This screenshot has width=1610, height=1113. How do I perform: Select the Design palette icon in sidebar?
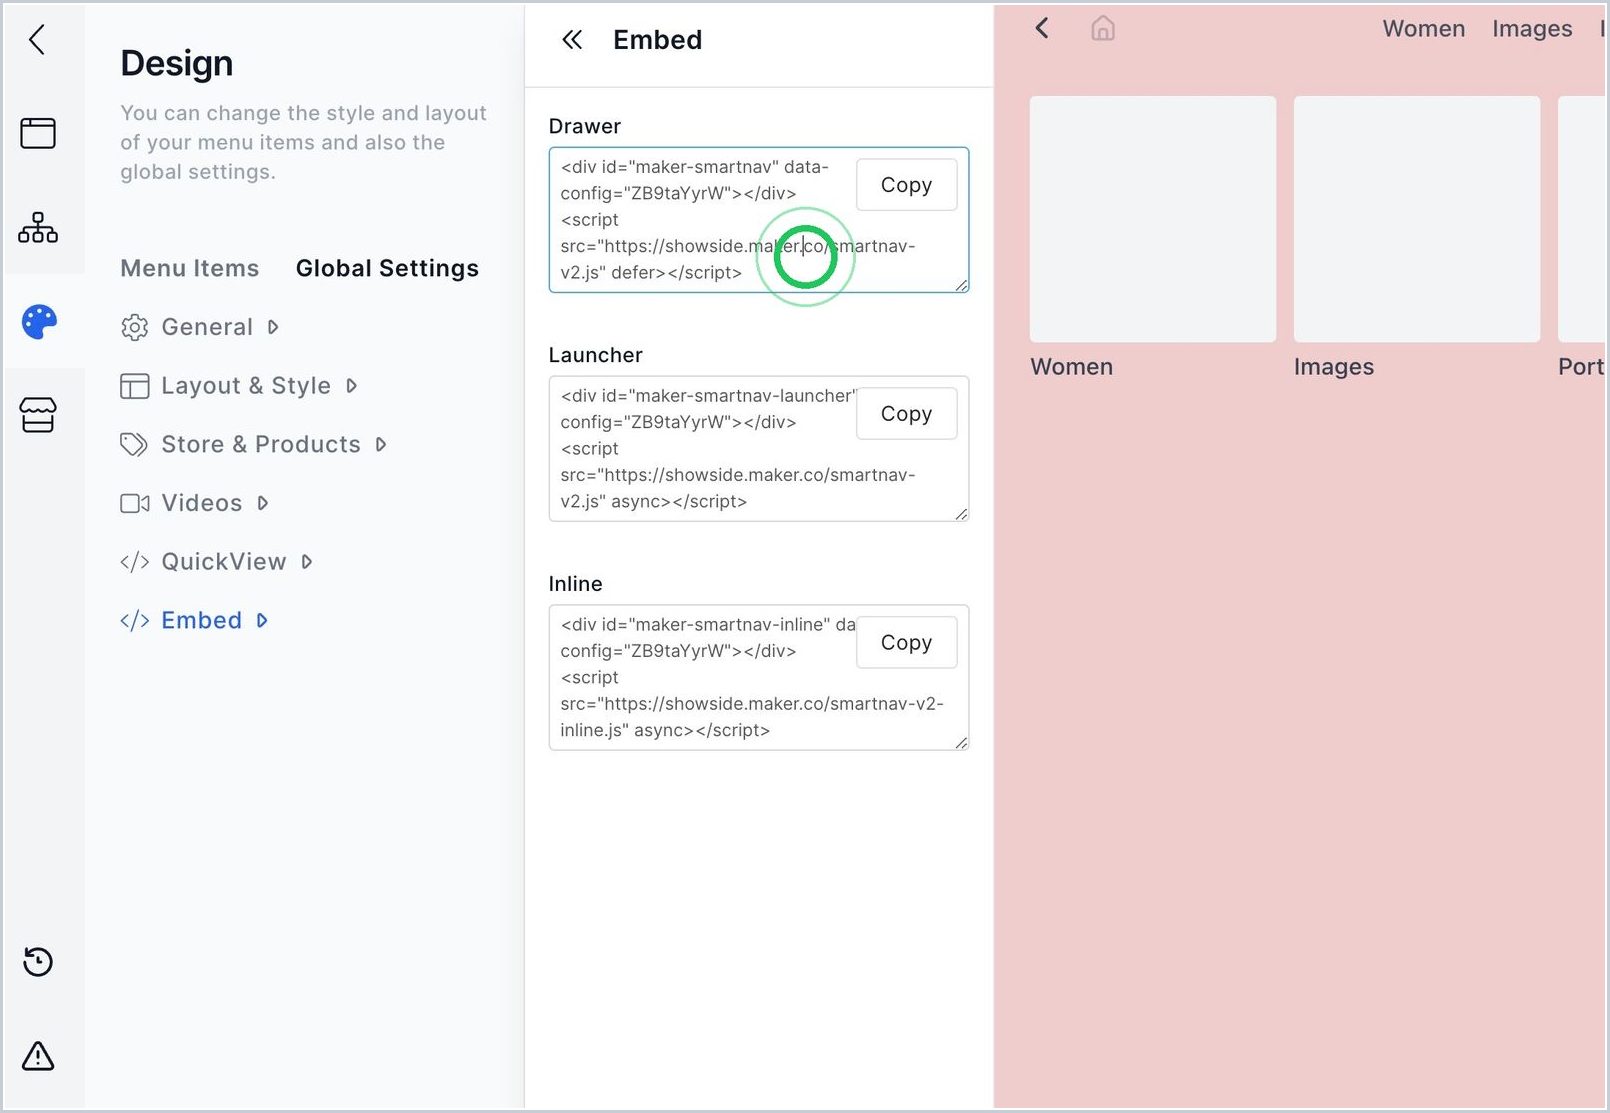click(39, 322)
